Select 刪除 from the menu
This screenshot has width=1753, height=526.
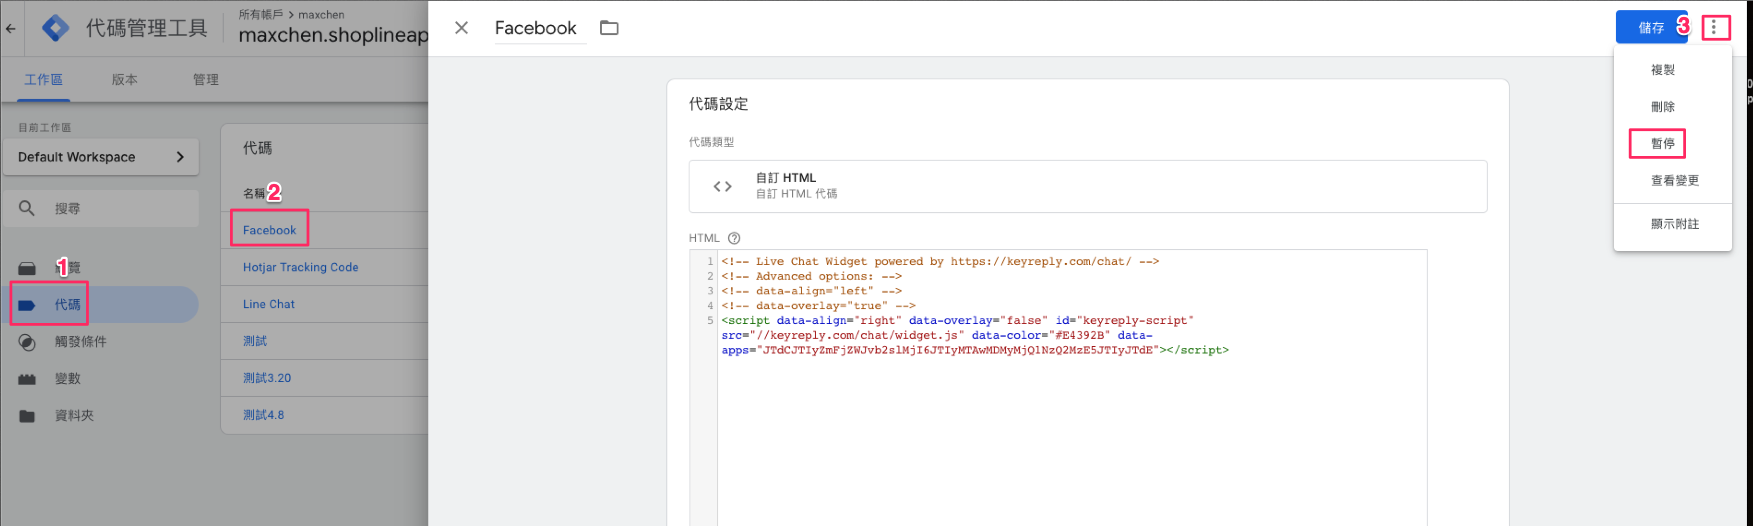[x=1663, y=107]
